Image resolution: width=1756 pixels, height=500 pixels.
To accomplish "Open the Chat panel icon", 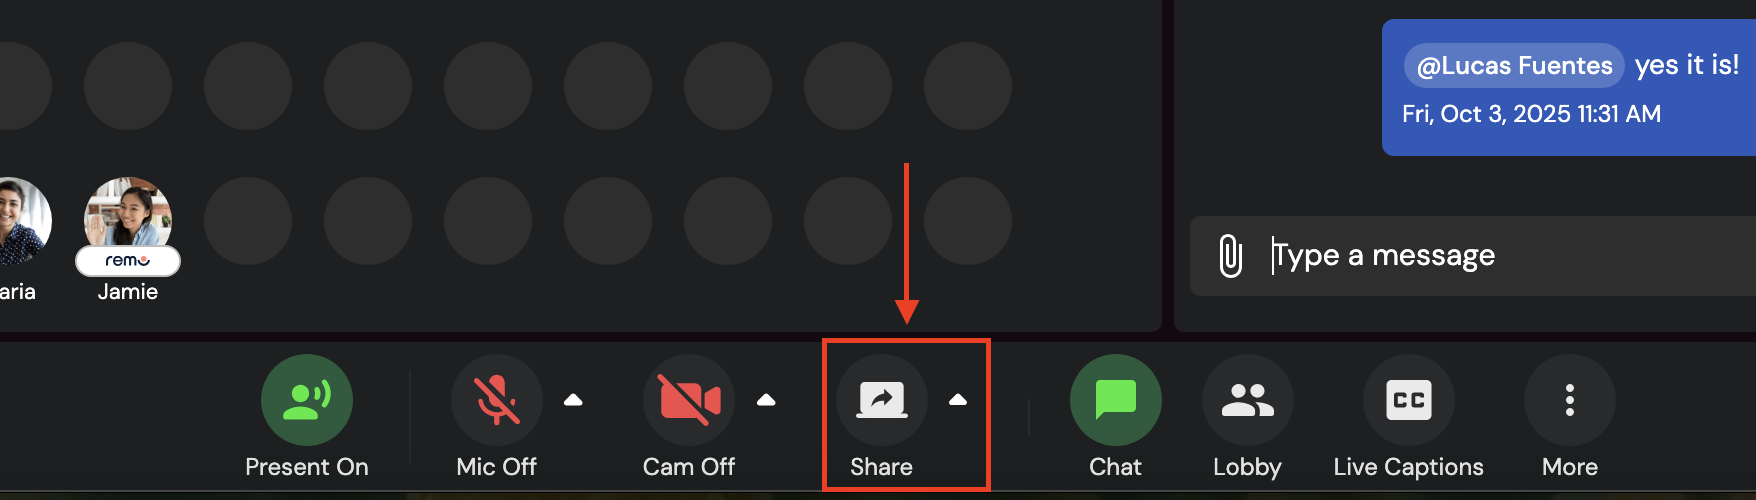I will 1116,400.
